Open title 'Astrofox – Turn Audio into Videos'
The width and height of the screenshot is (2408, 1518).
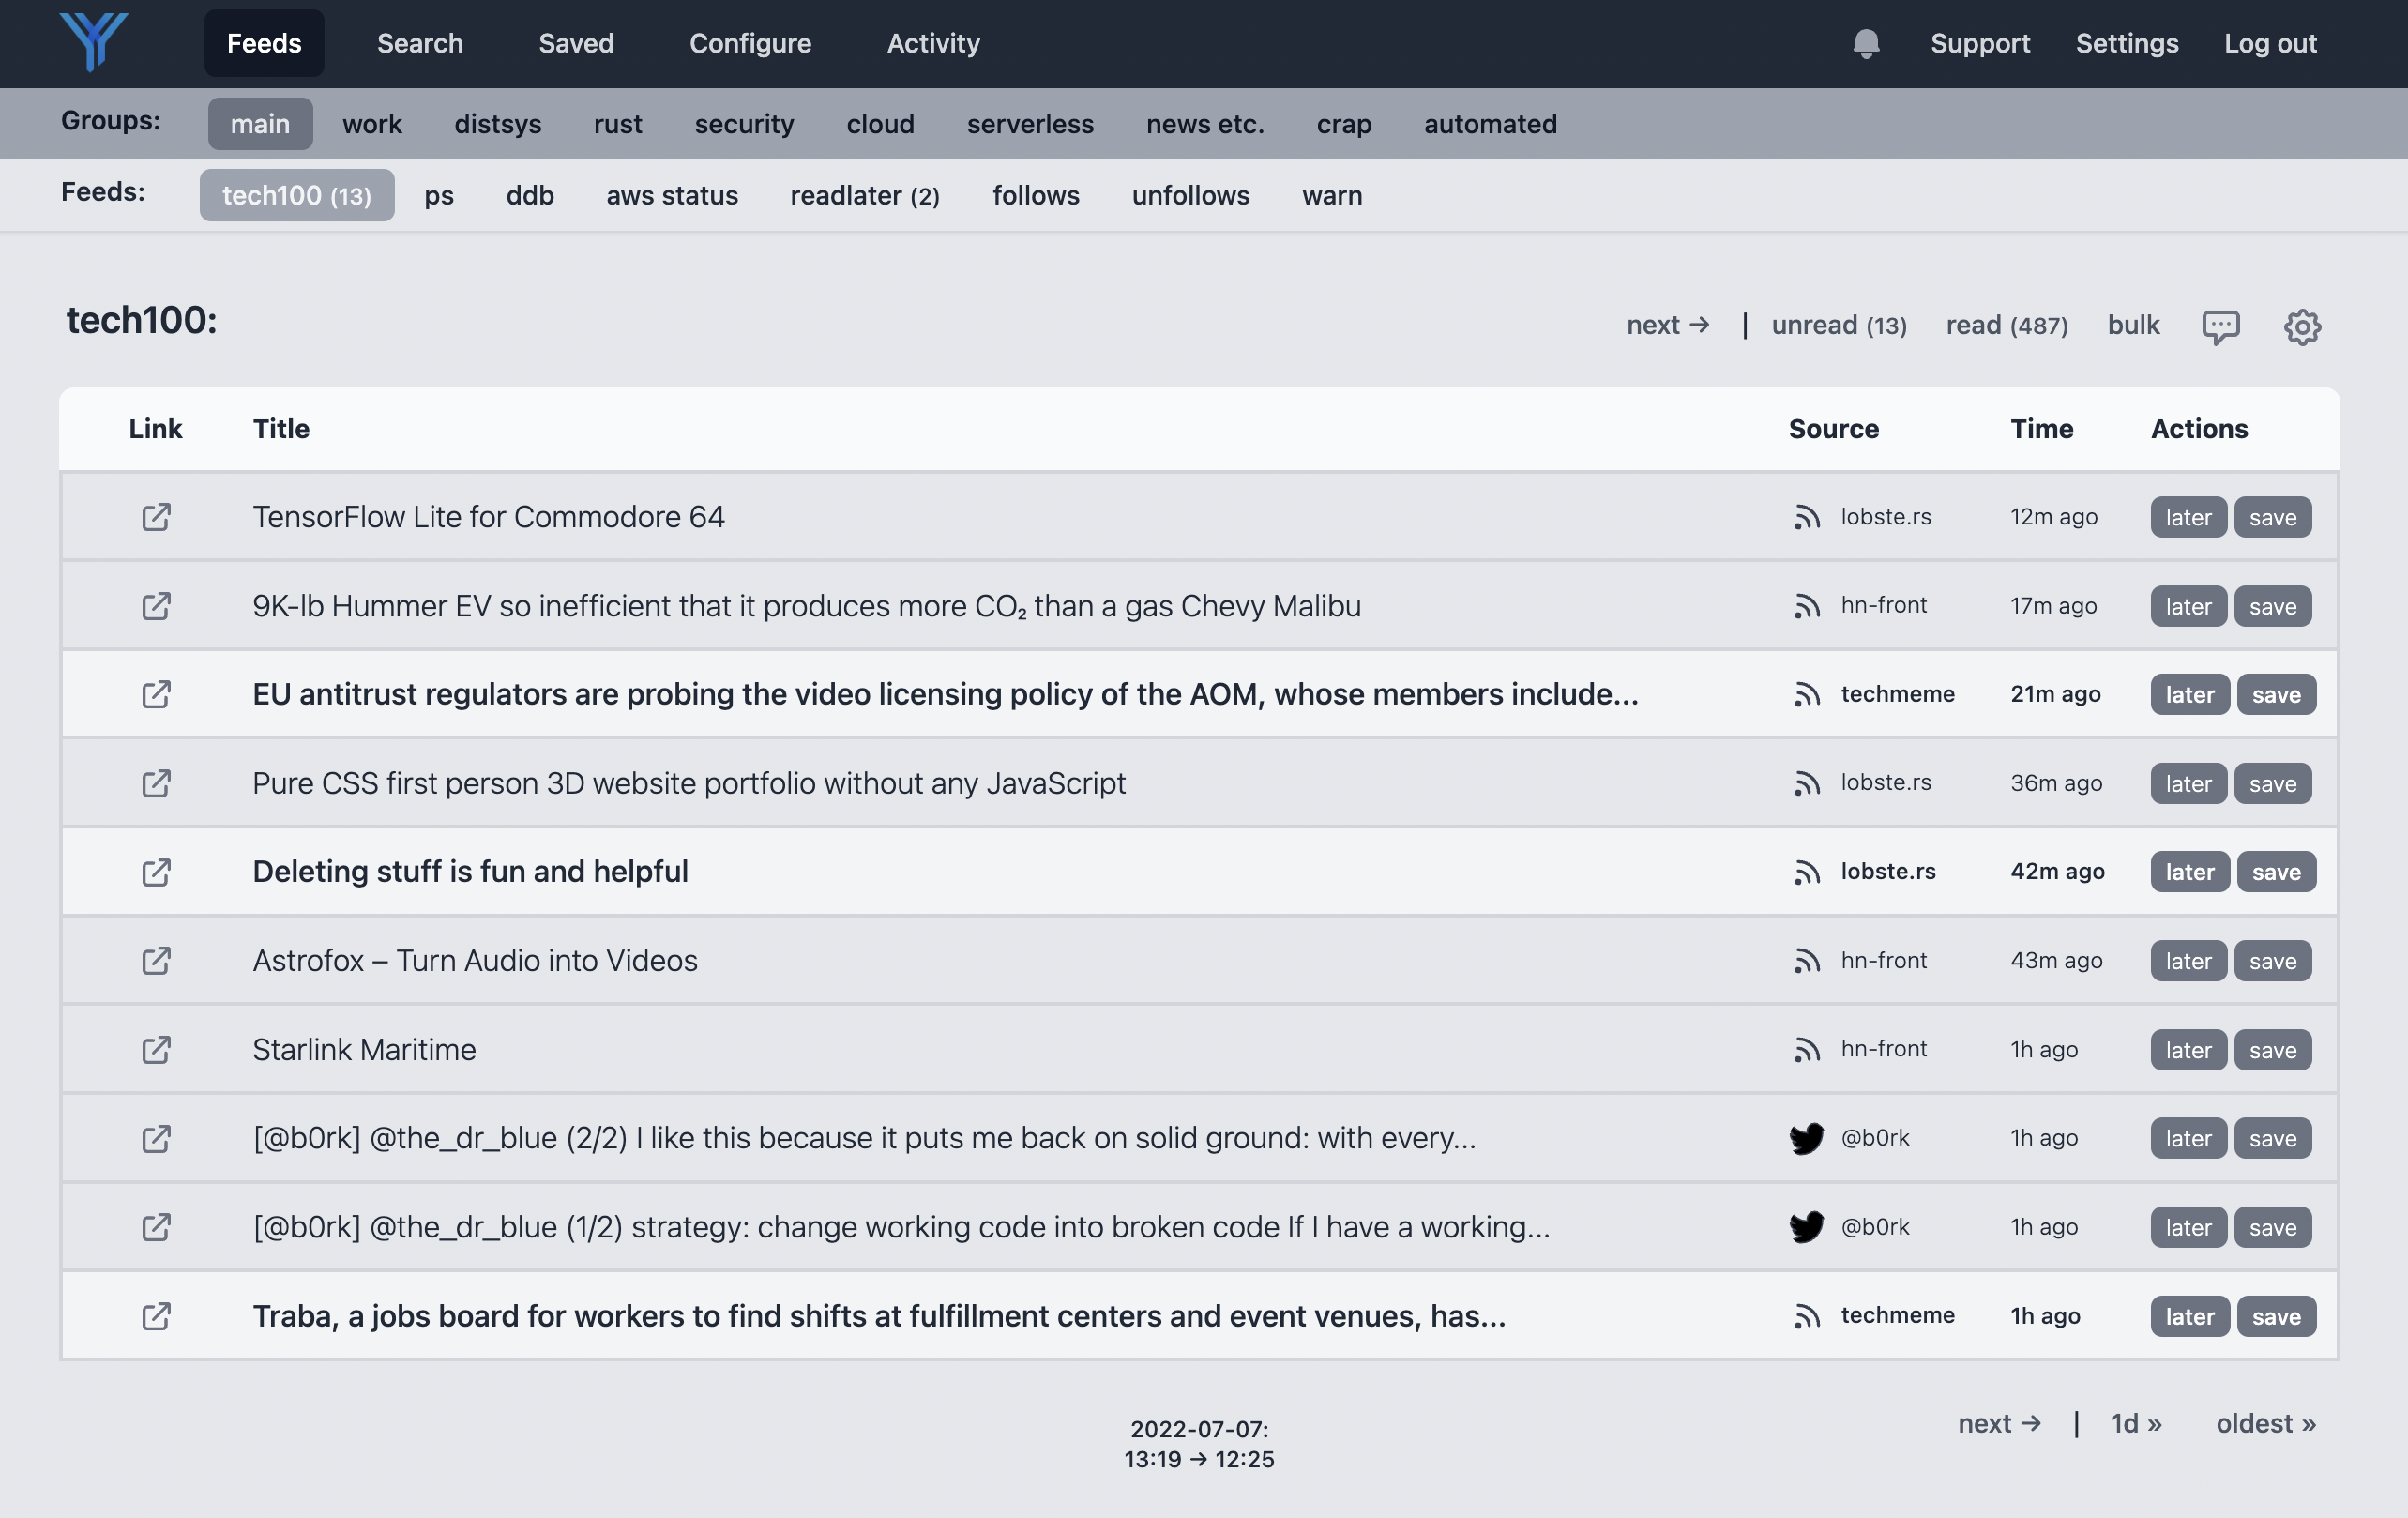tap(475, 961)
